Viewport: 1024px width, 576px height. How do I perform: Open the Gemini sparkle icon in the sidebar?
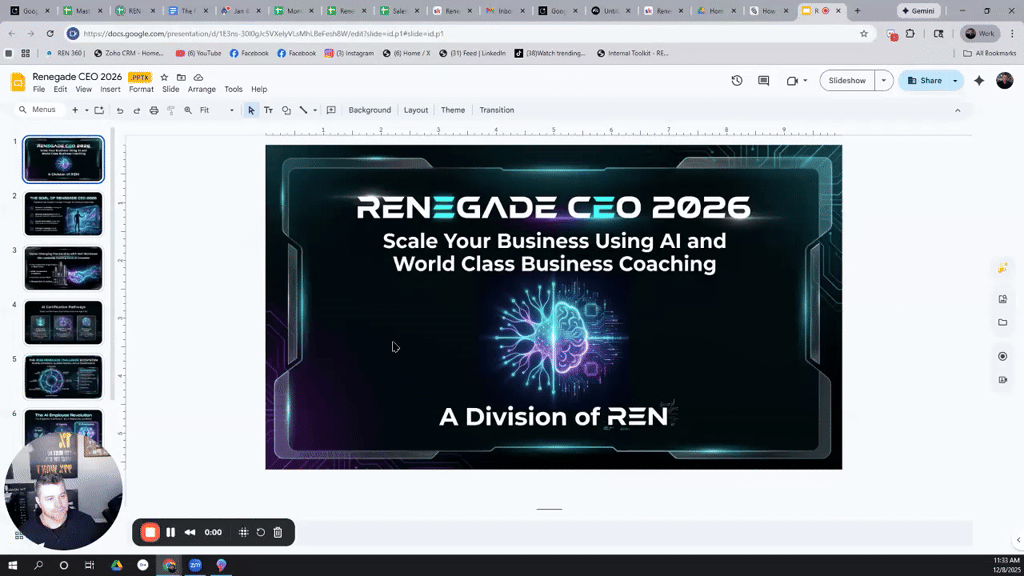(x=1003, y=267)
